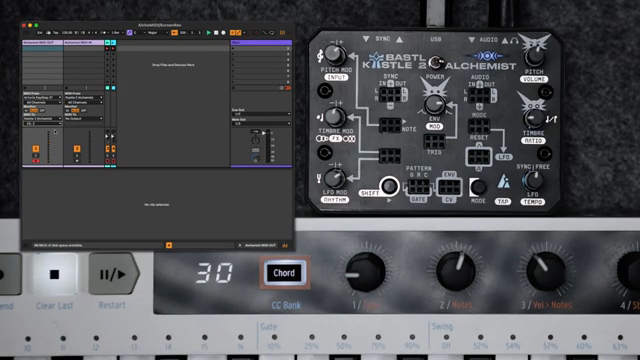
Task: Click the Capture MIDI dotted-square icon
Action: [x=251, y=33]
